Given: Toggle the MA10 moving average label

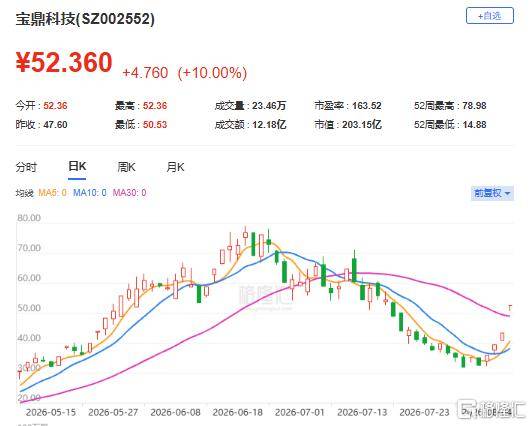Looking at the screenshot, I should [x=90, y=193].
